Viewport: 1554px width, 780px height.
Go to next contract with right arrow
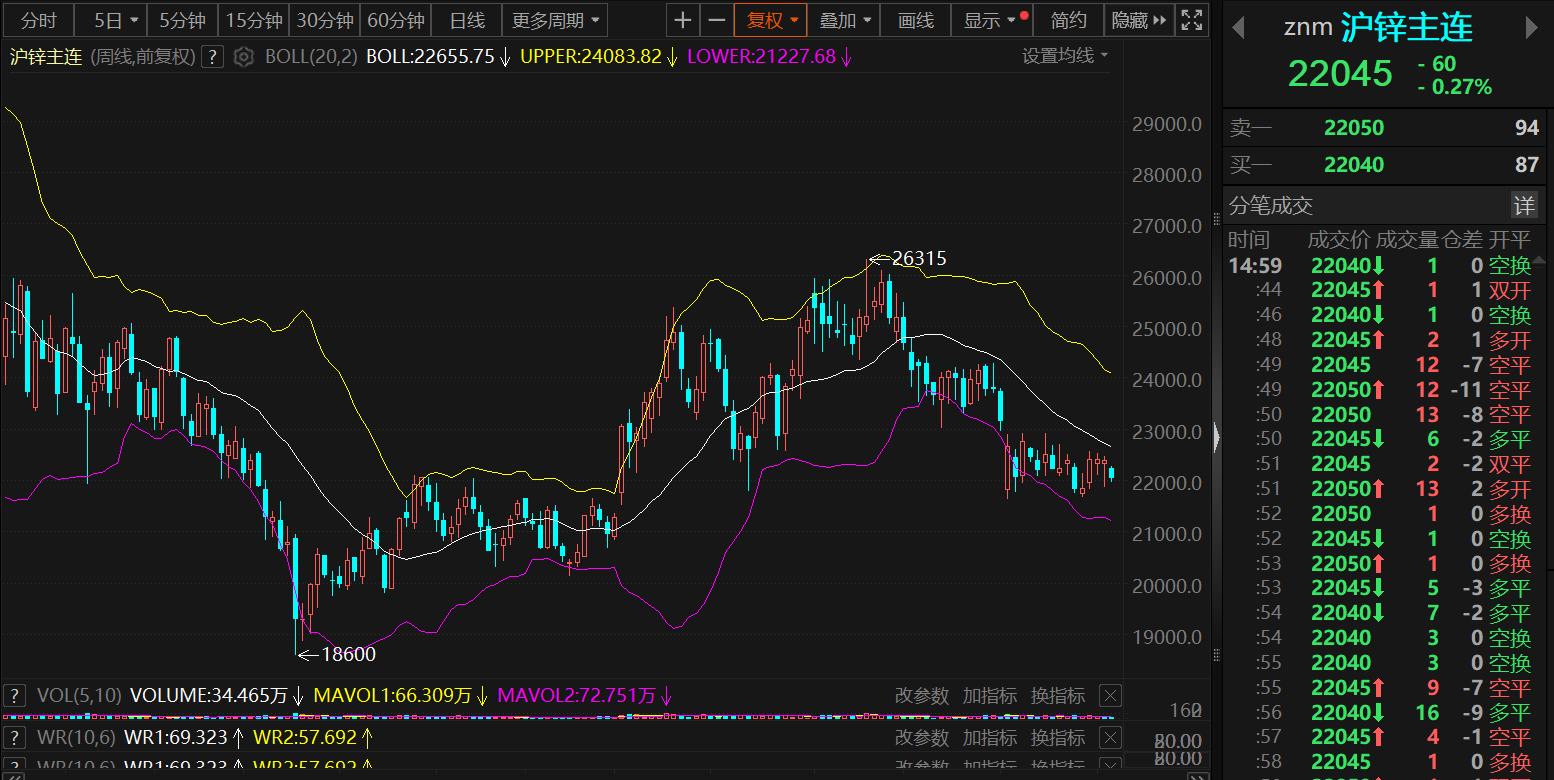pyautogui.click(x=1530, y=28)
